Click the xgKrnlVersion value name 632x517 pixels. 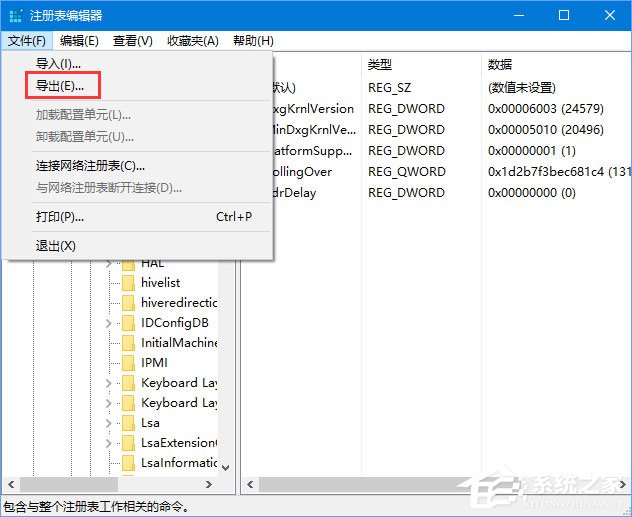point(314,109)
